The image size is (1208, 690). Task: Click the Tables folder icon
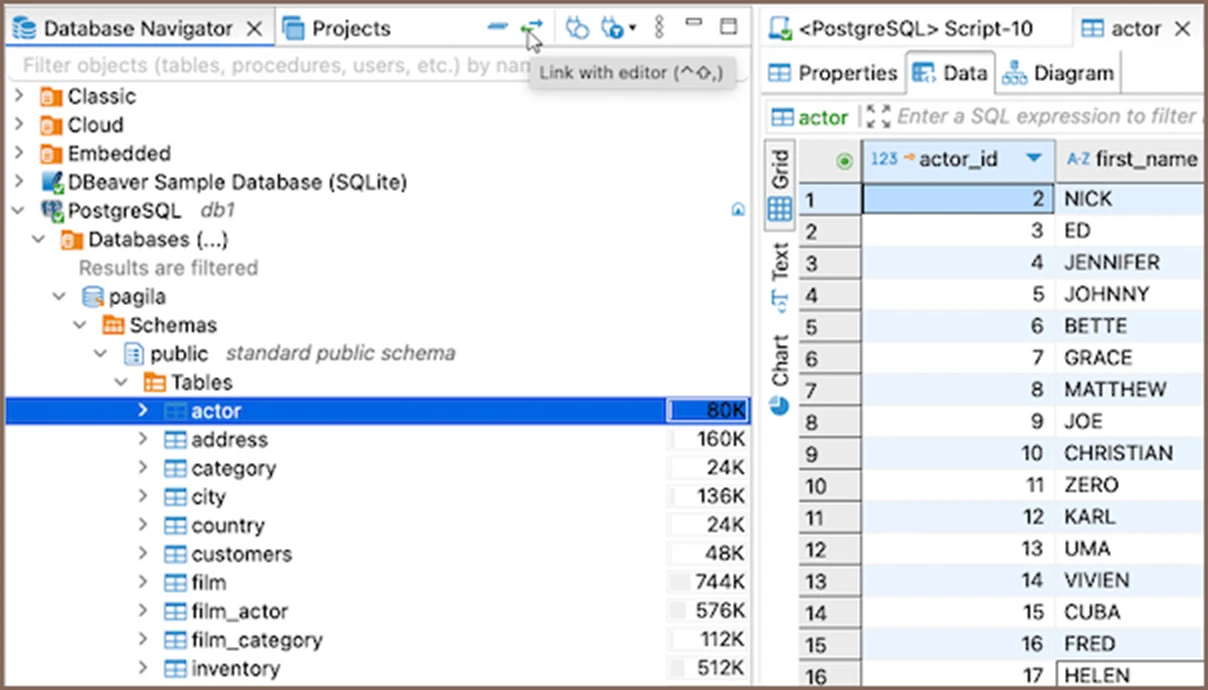coord(155,382)
